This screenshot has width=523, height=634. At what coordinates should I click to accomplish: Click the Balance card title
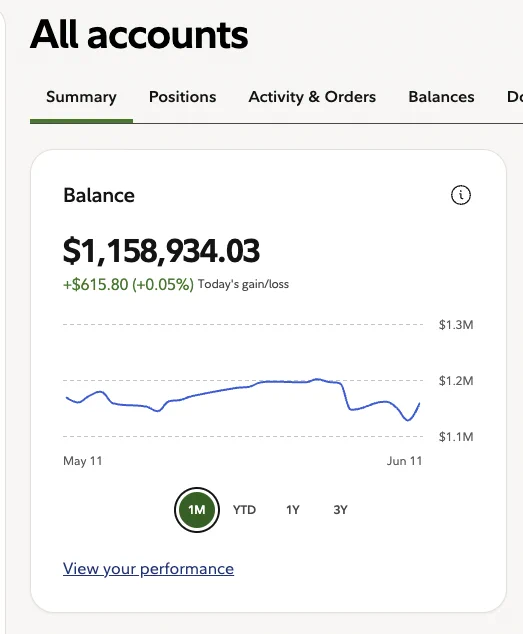tap(99, 195)
